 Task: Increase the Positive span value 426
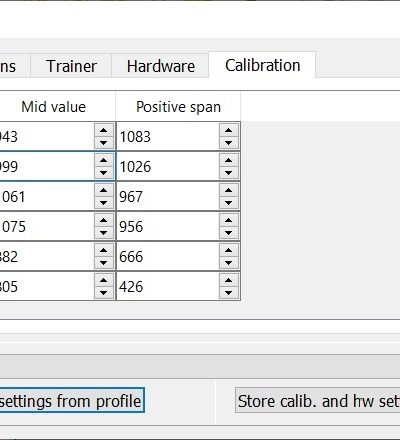click(x=229, y=280)
